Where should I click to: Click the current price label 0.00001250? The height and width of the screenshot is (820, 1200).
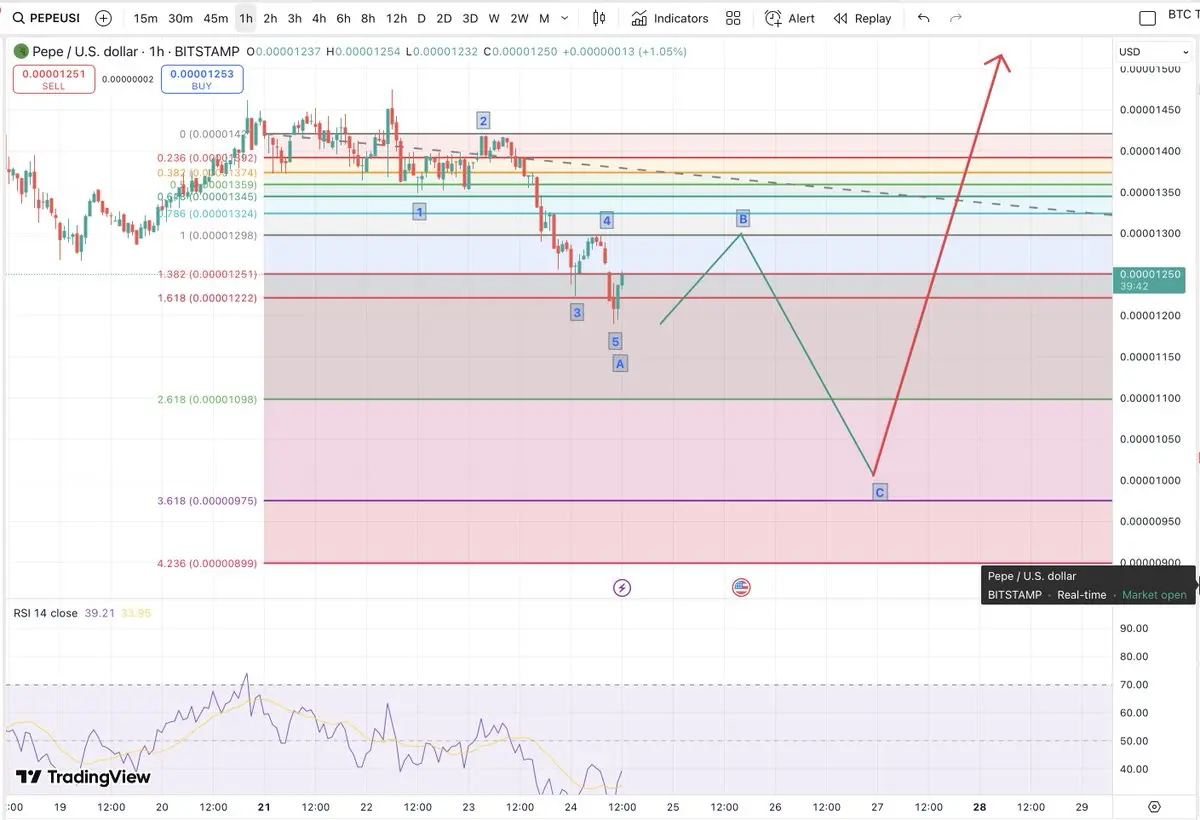1150,280
